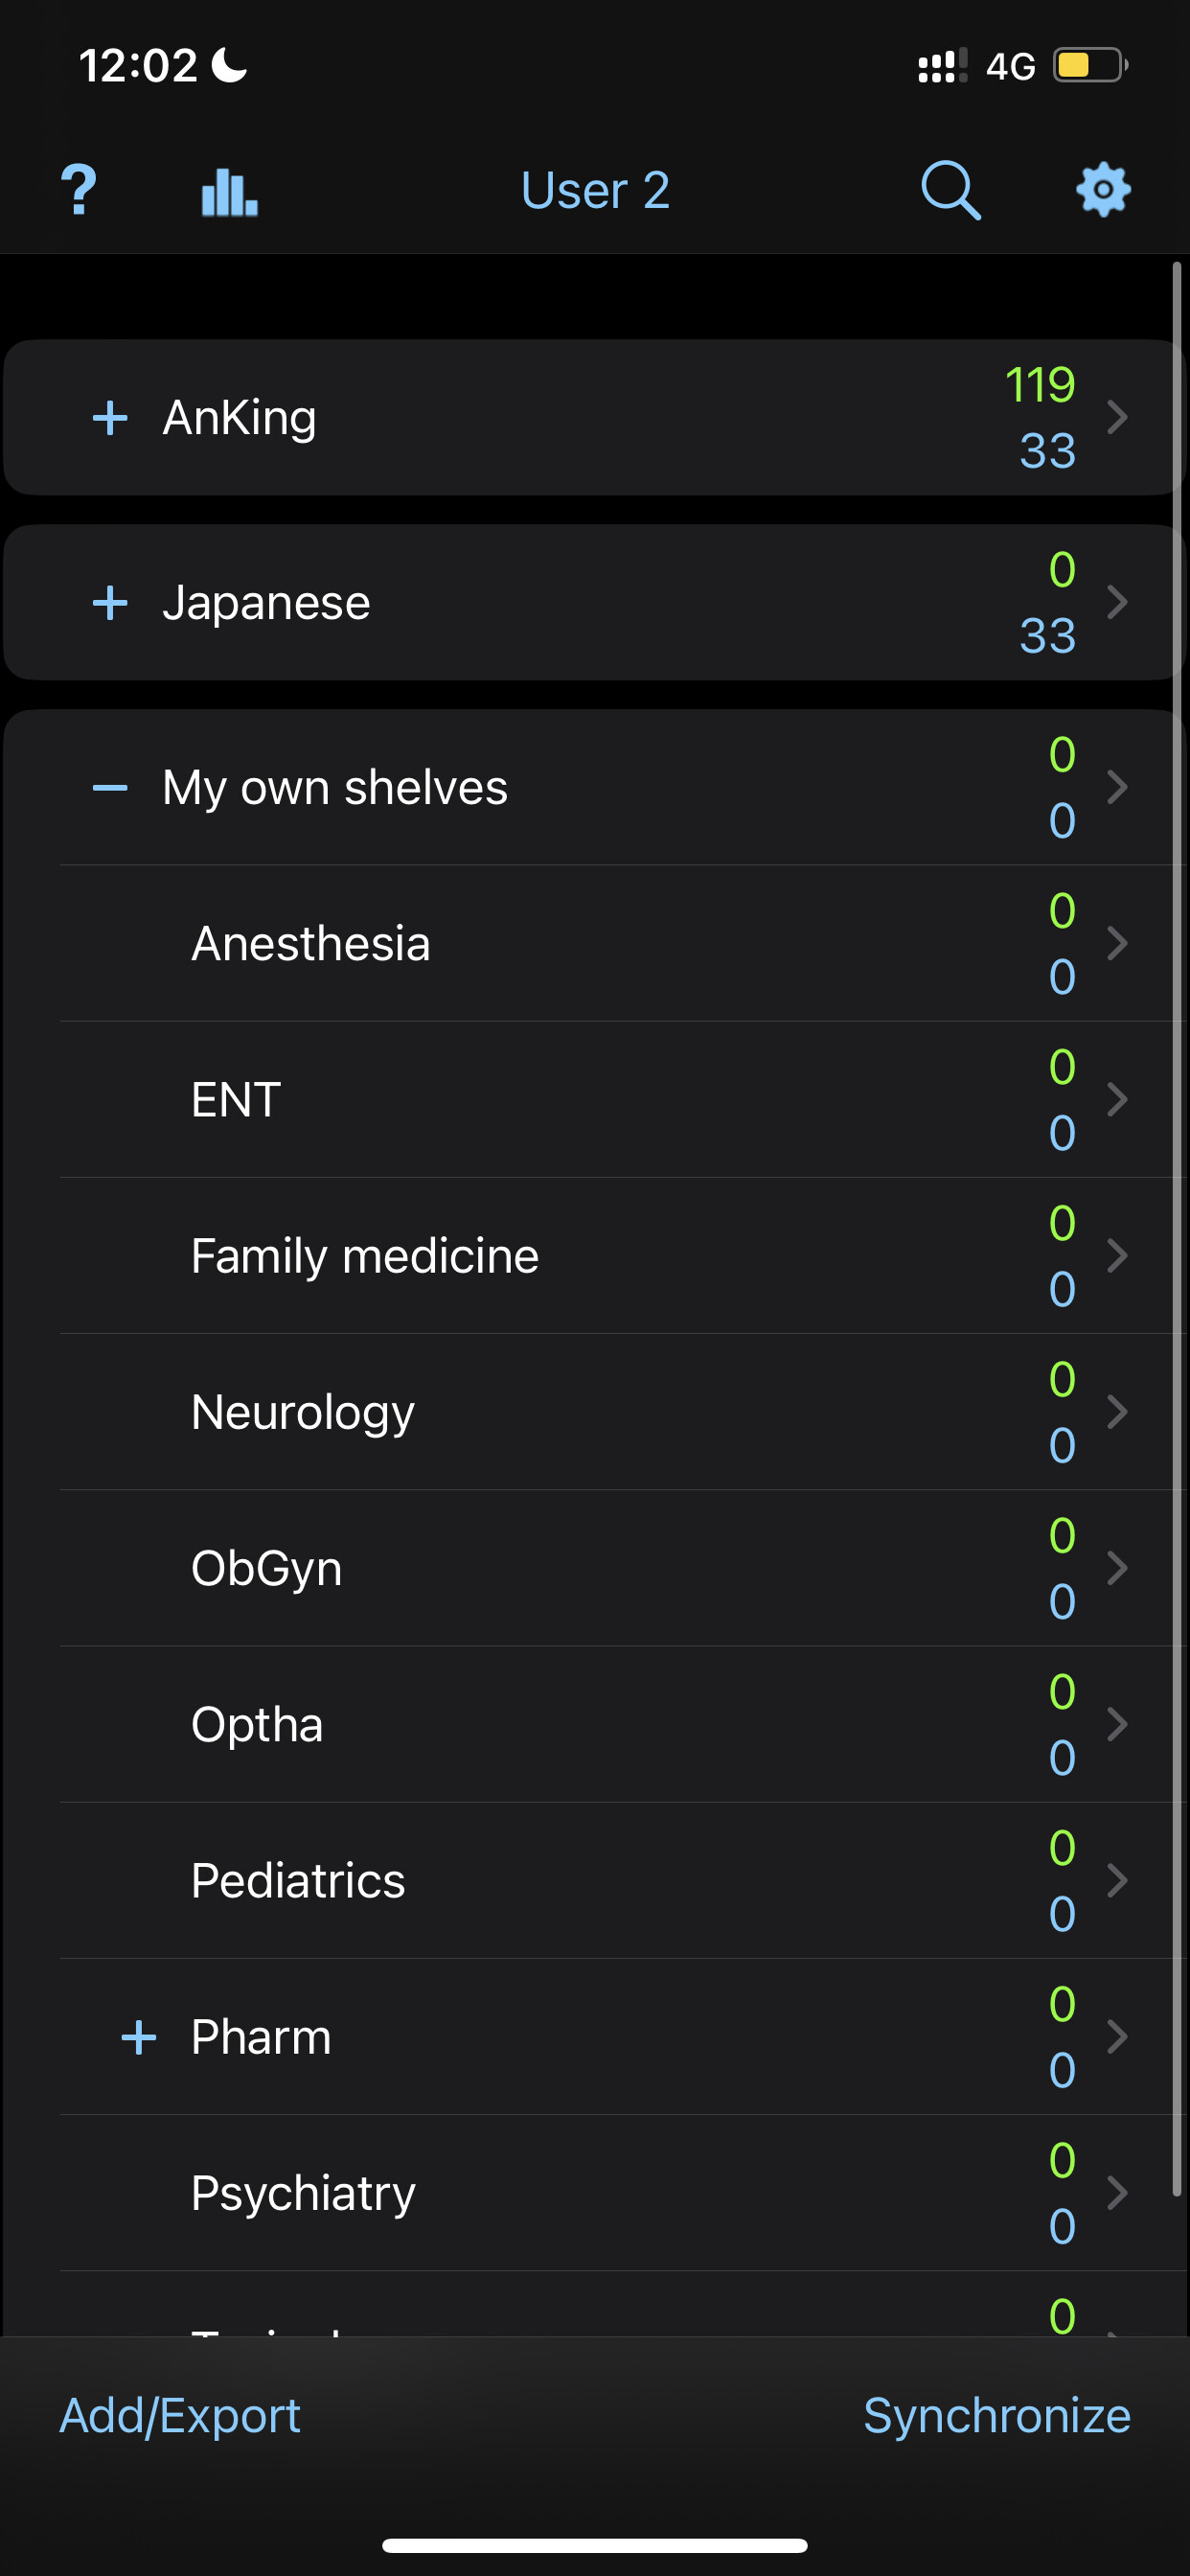Tap chevron next to Neurology deck

[1118, 1412]
